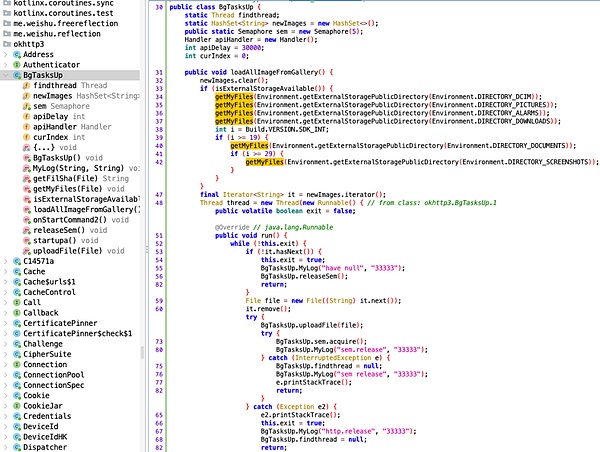
Task: Click the constructor icon beside BgTasksUp() void
Action: (x=26, y=156)
